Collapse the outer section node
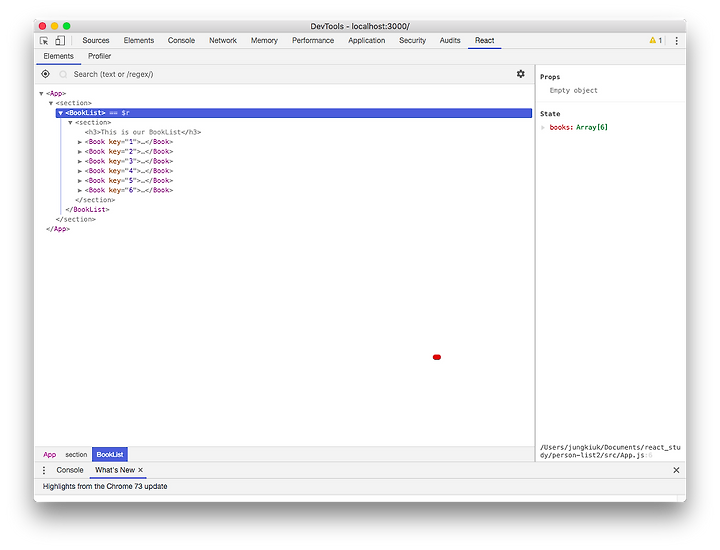Viewport: 720px width, 550px height. coord(51,103)
